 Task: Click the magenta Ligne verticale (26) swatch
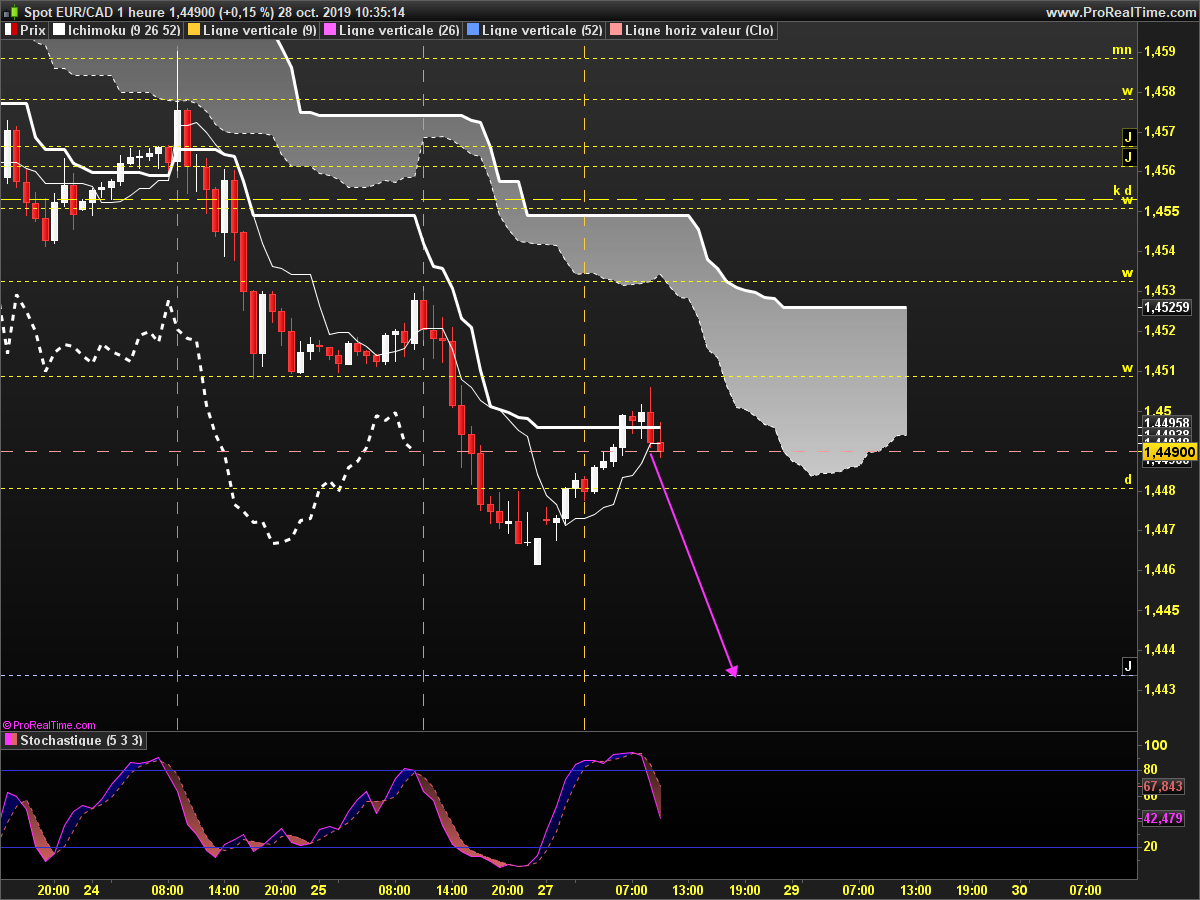pos(330,30)
